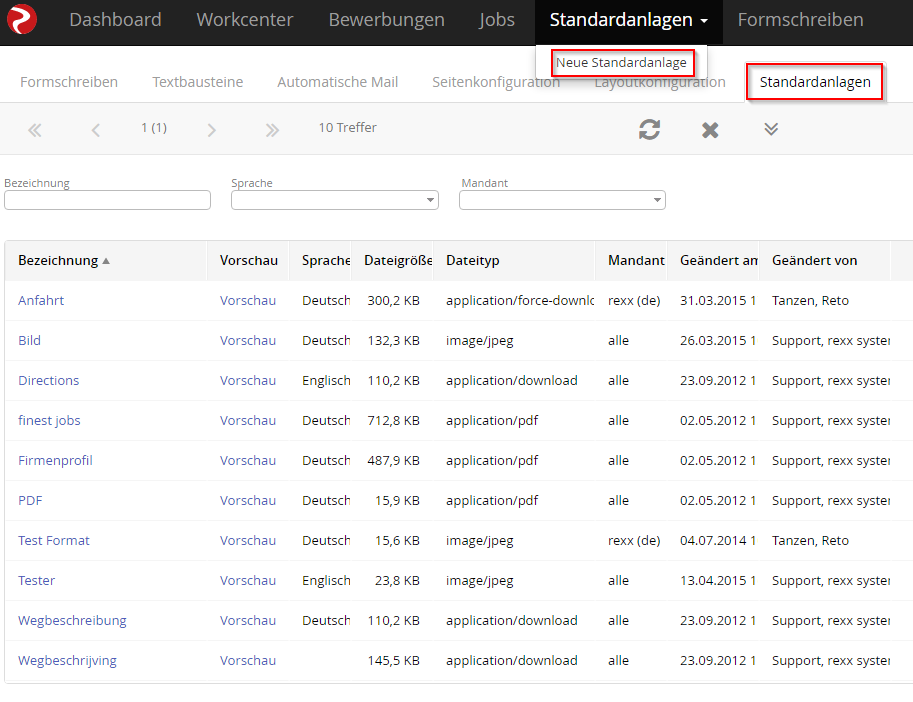The height and width of the screenshot is (702, 913).
Task: Click the '10 Treffer' results count
Action: coord(348,127)
